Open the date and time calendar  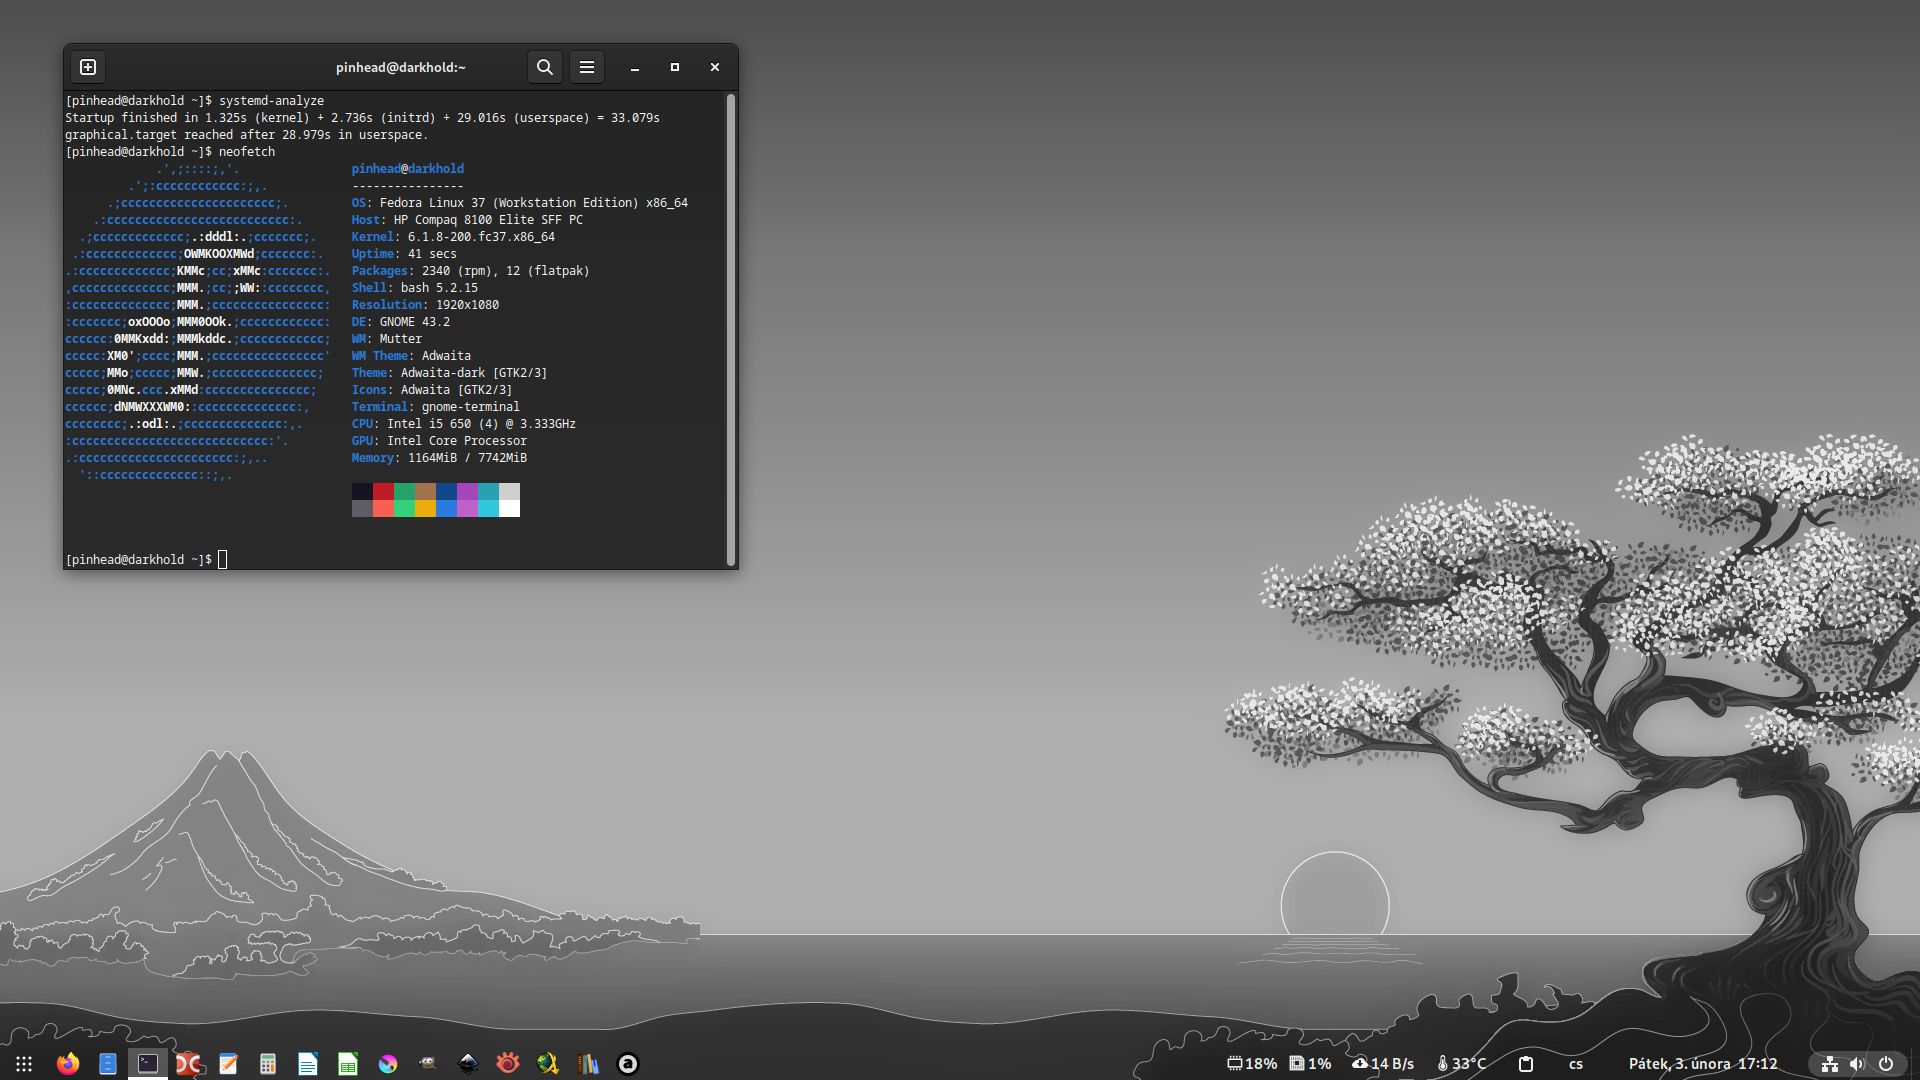1703,1064
